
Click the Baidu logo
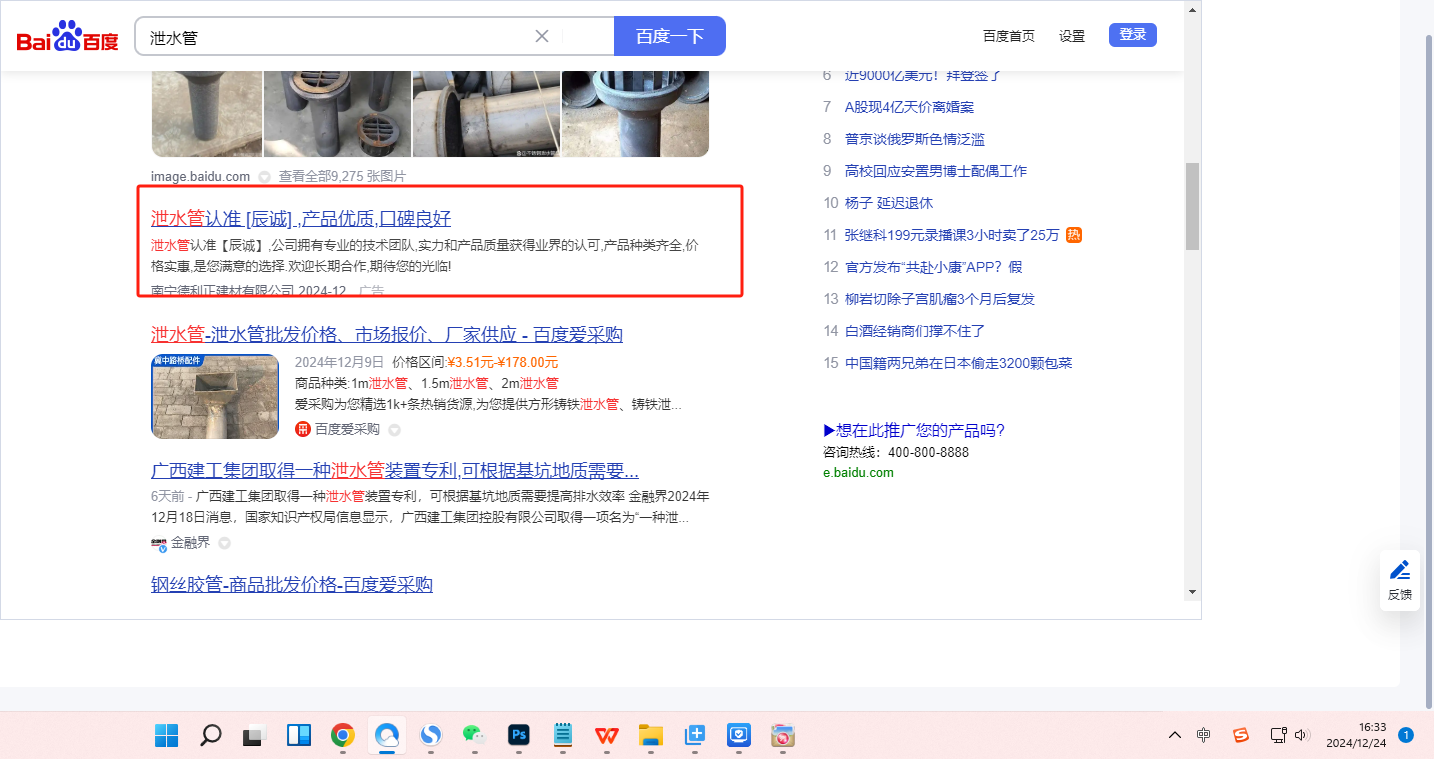click(x=67, y=37)
